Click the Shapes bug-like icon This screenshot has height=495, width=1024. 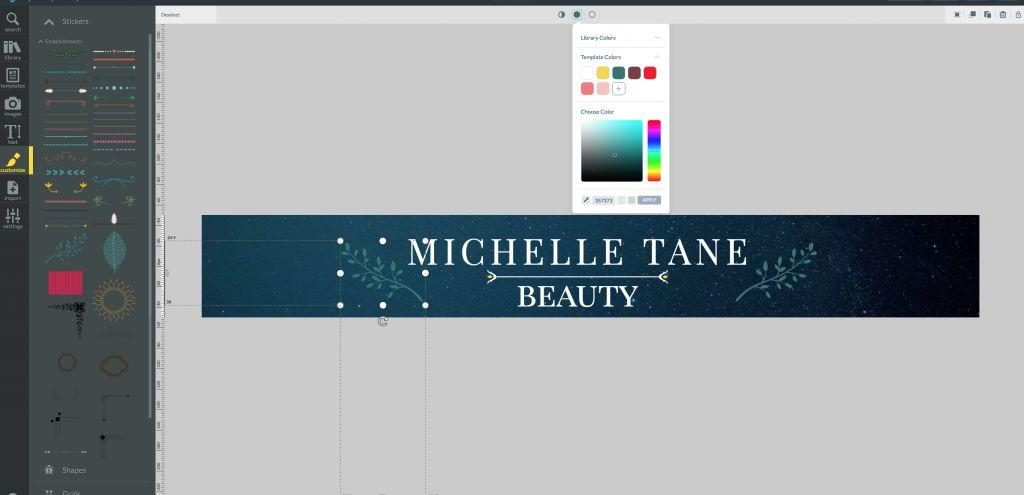49,470
